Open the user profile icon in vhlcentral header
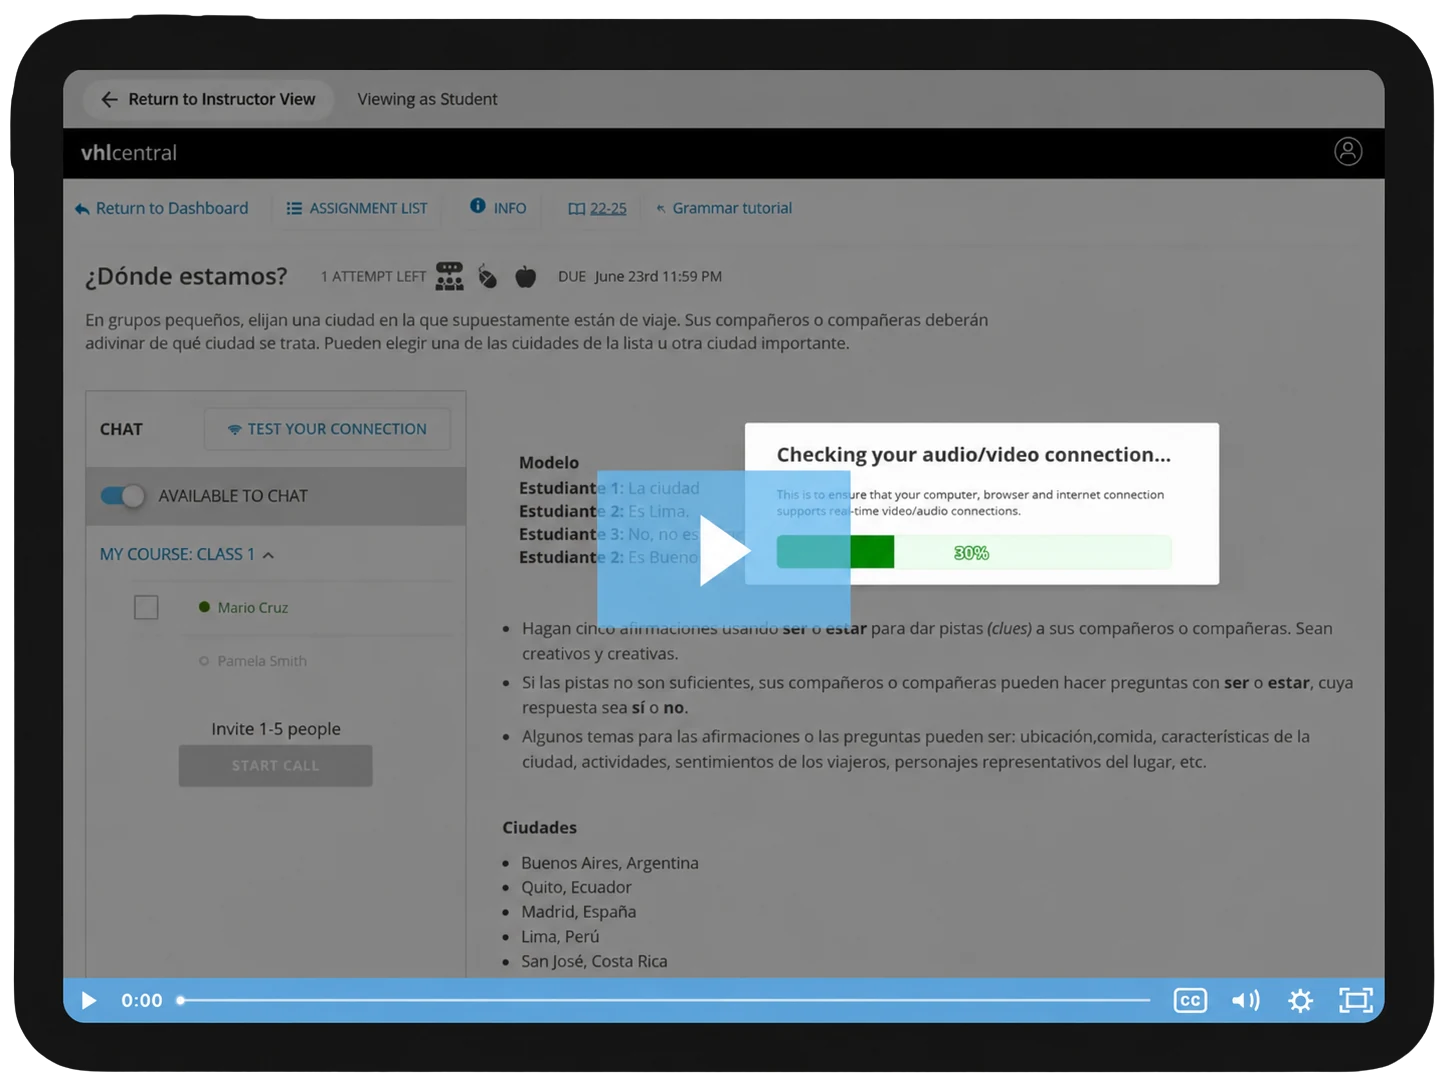This screenshot has width=1448, height=1086. pyautogui.click(x=1348, y=151)
